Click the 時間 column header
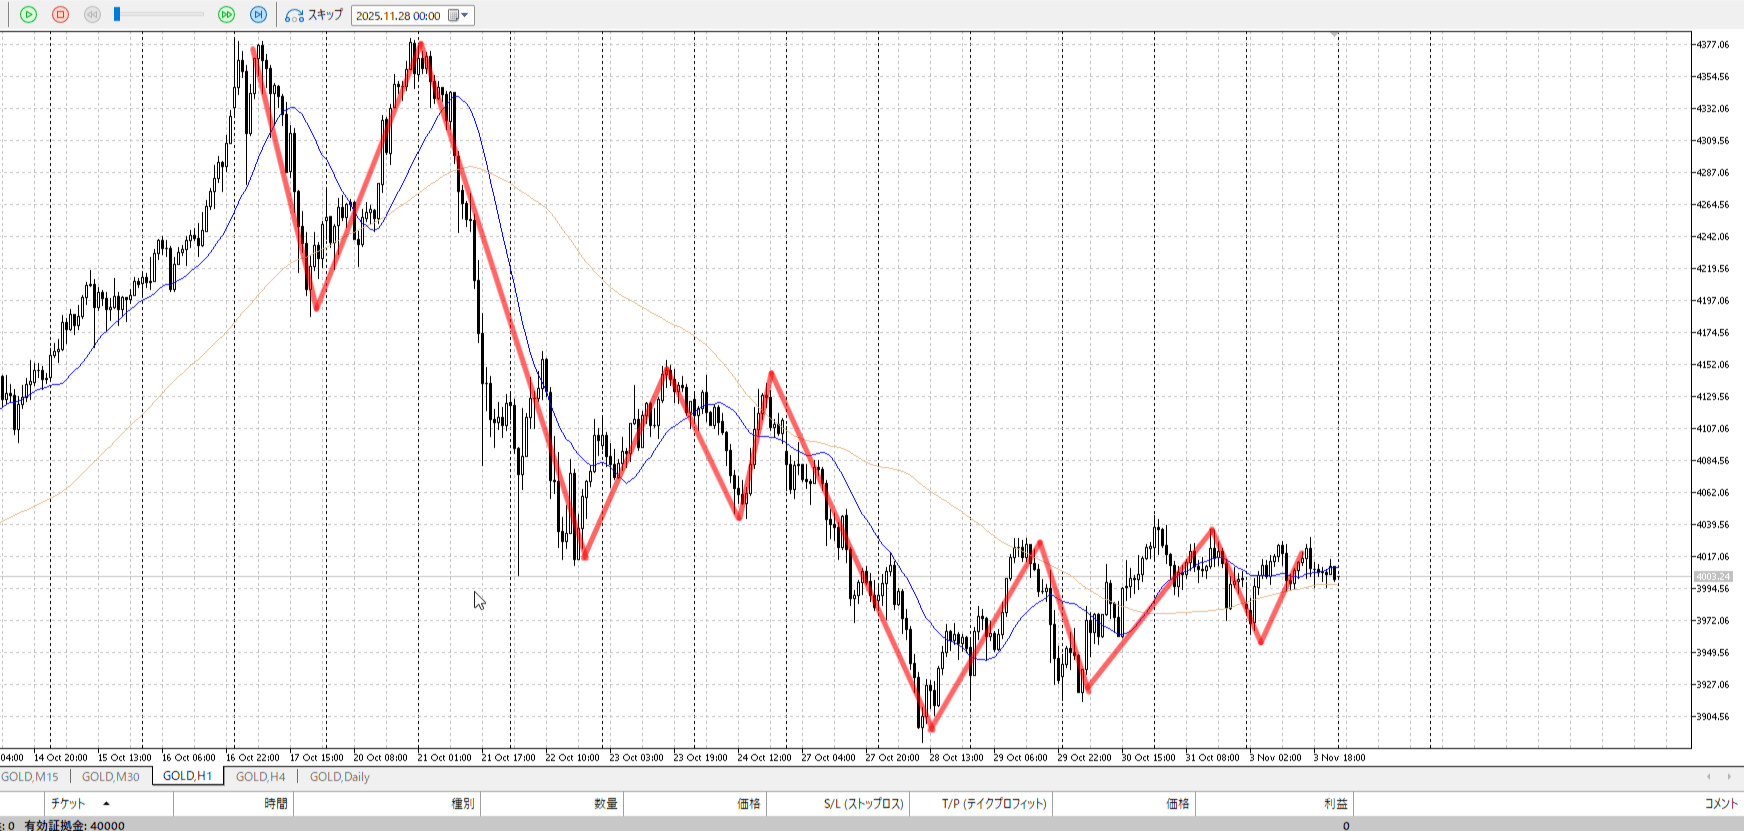This screenshot has height=831, width=1744. (x=276, y=804)
